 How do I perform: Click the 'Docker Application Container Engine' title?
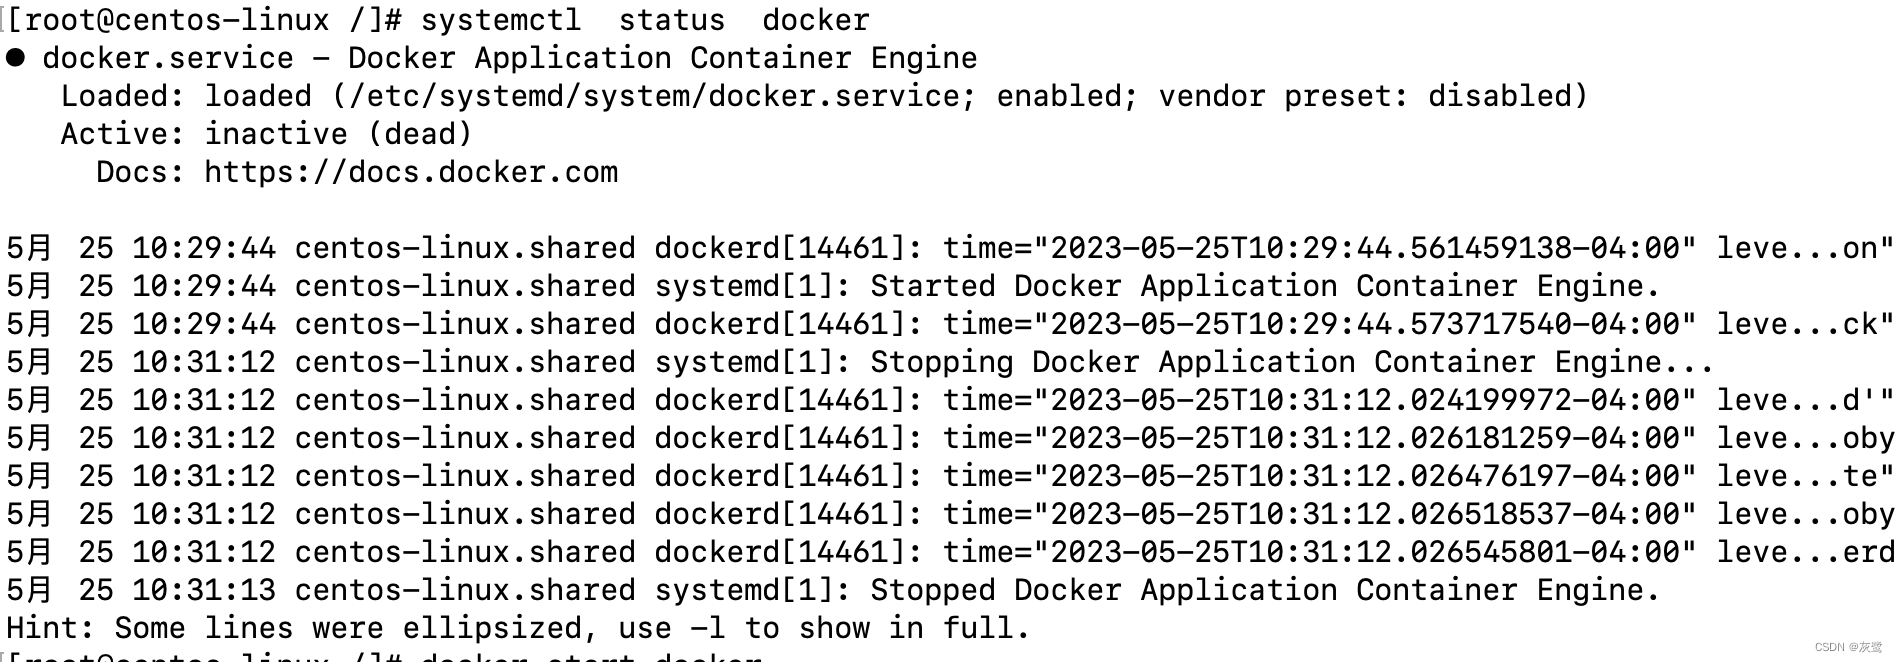pos(662,58)
